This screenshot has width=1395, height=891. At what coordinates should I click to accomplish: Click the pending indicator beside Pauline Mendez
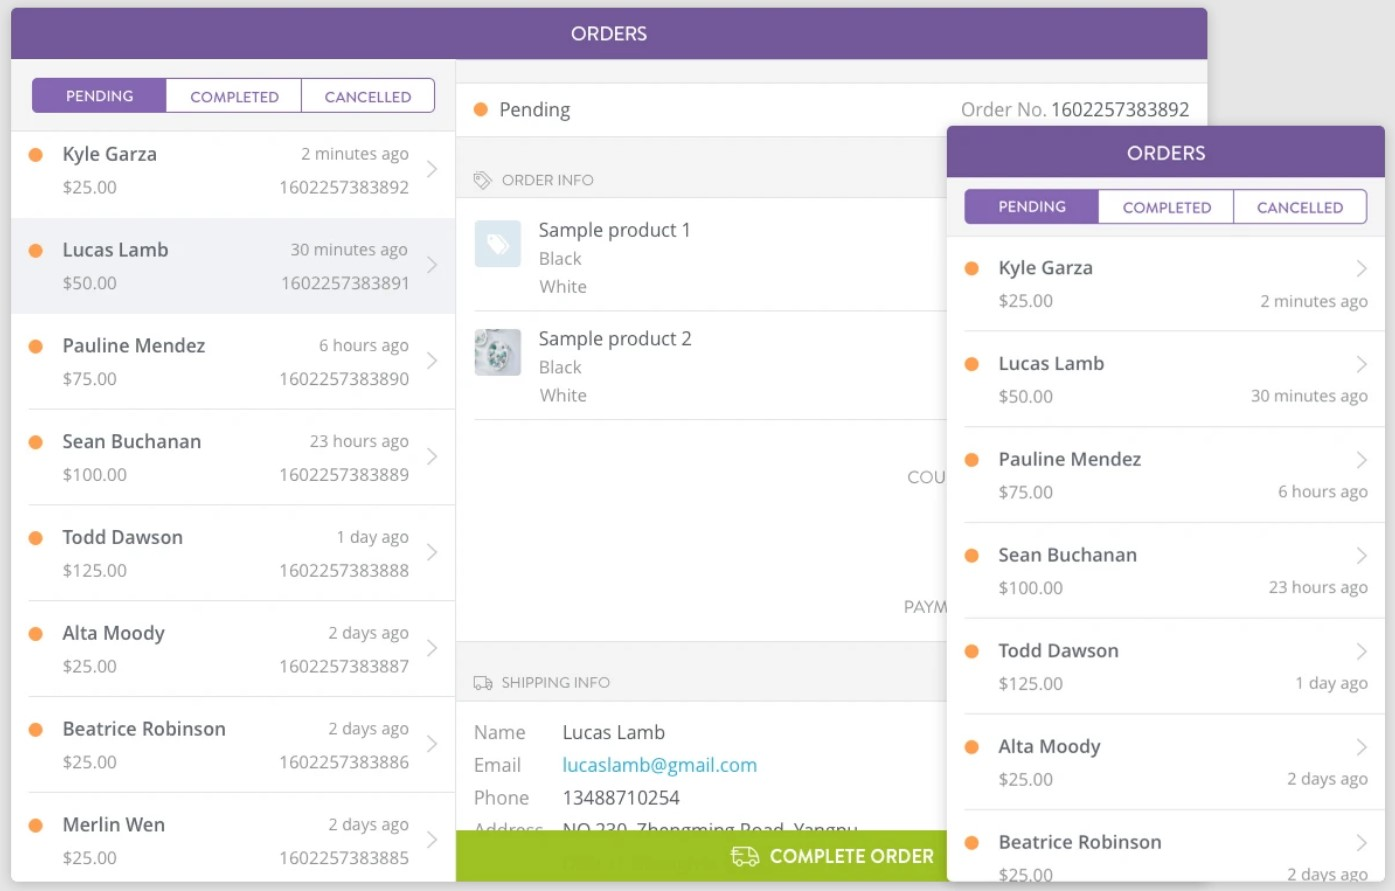[x=37, y=346]
